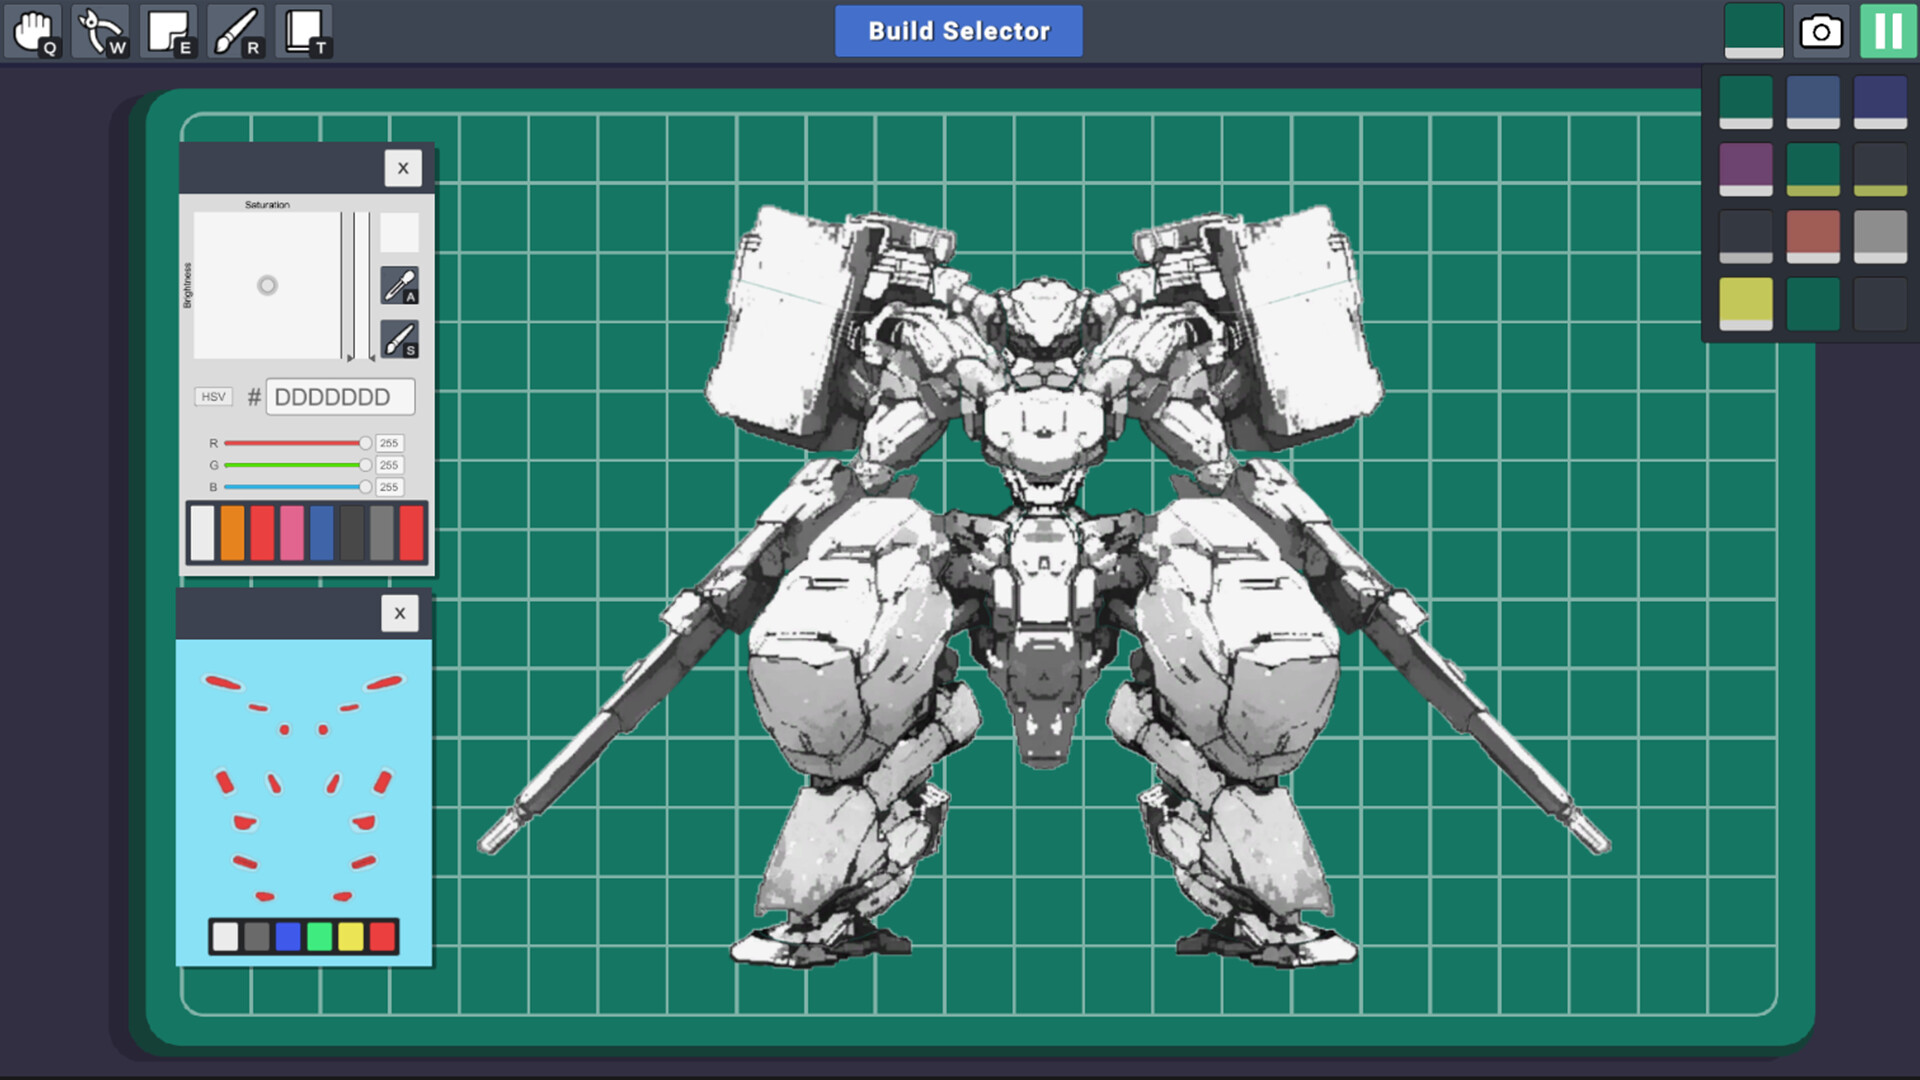
Task: Open the Build Selector
Action: coord(957,31)
